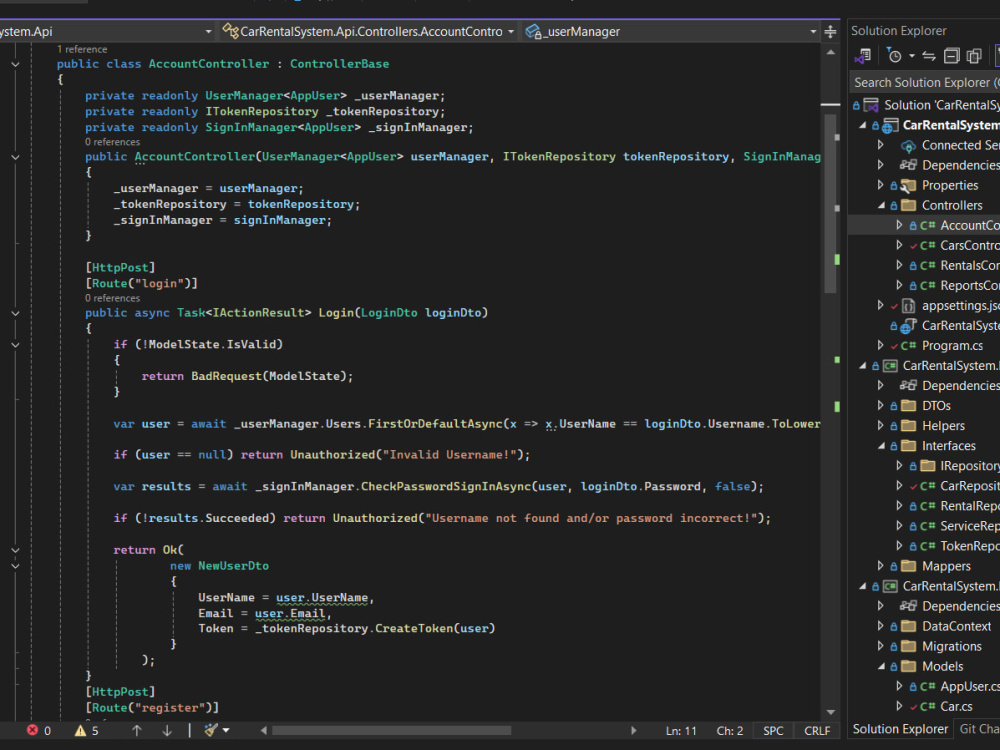The height and width of the screenshot is (750, 1000).
Task: Select the IRepository folder
Action: pos(969,466)
